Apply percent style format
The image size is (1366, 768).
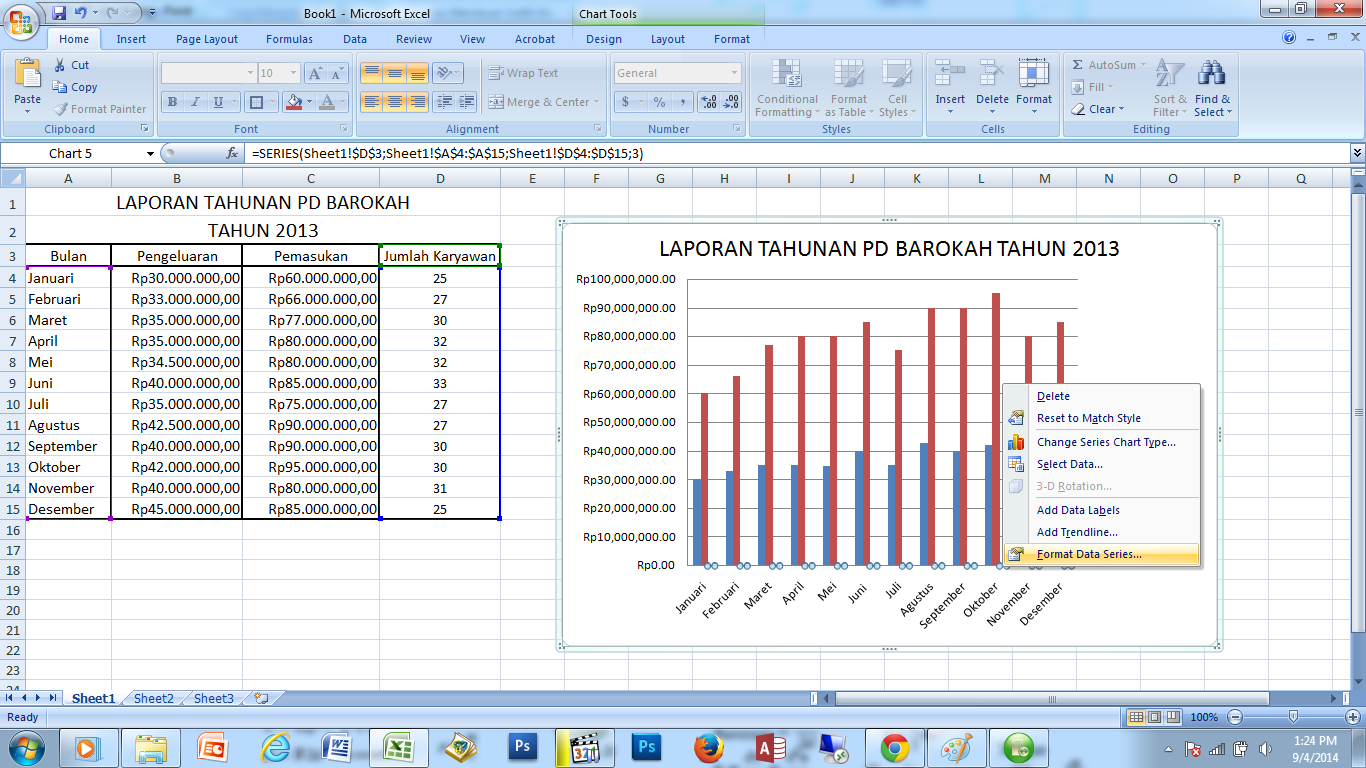pos(660,102)
